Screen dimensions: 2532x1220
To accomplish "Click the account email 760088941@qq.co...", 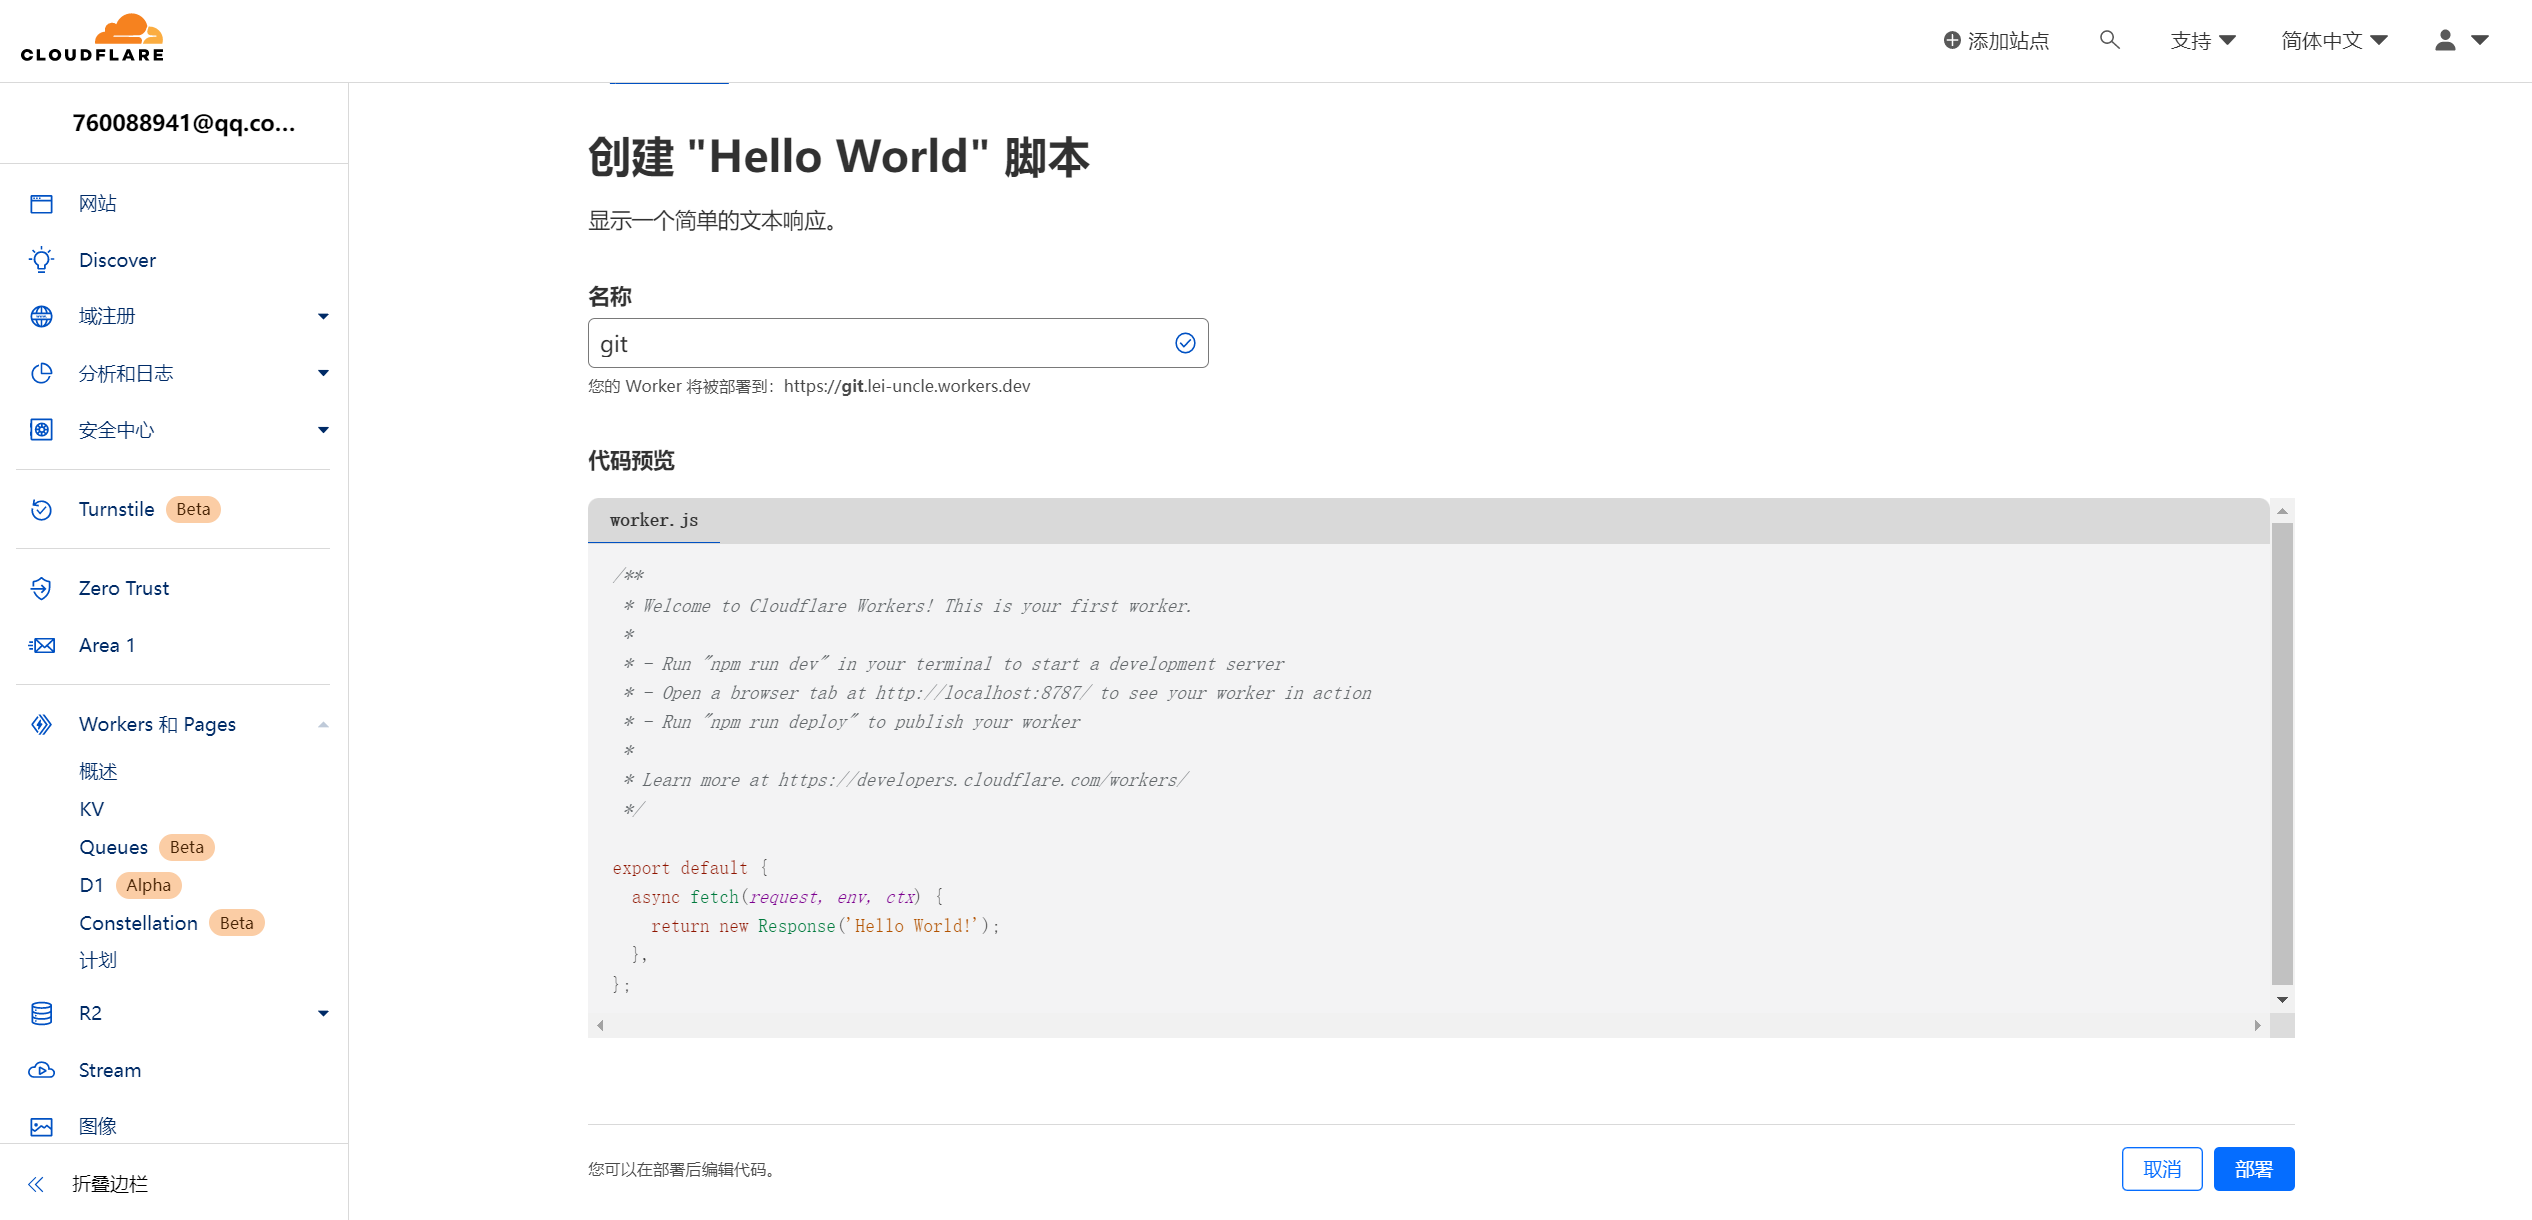I will (x=184, y=123).
